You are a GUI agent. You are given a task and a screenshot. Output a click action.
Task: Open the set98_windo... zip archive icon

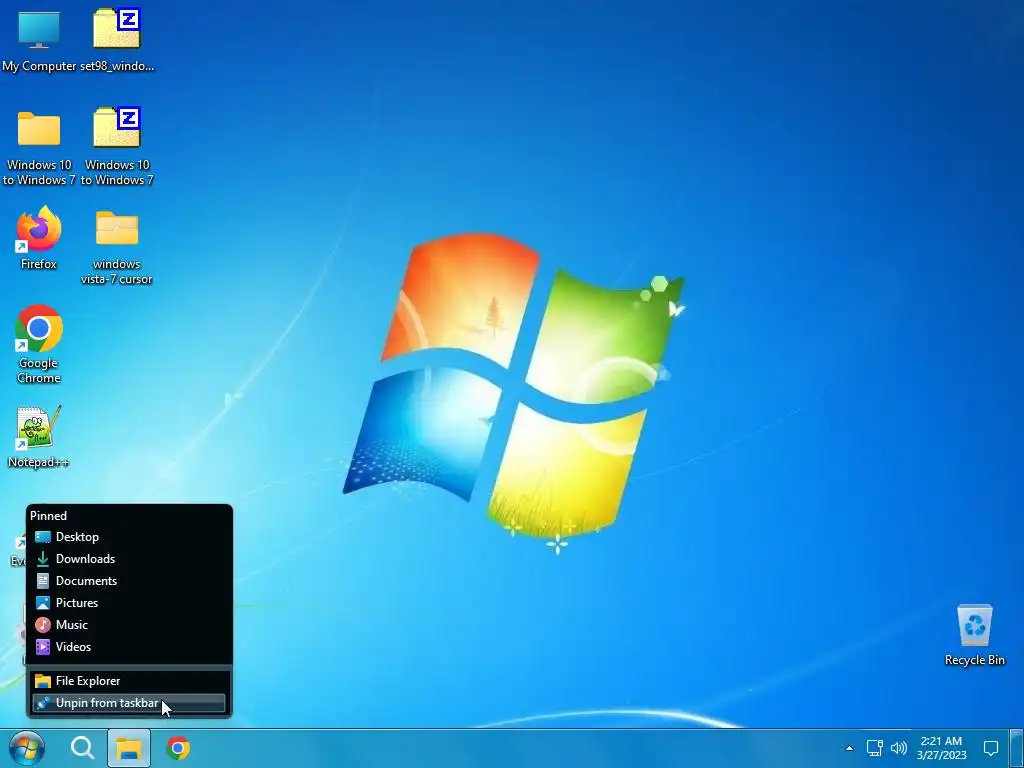pos(117,40)
